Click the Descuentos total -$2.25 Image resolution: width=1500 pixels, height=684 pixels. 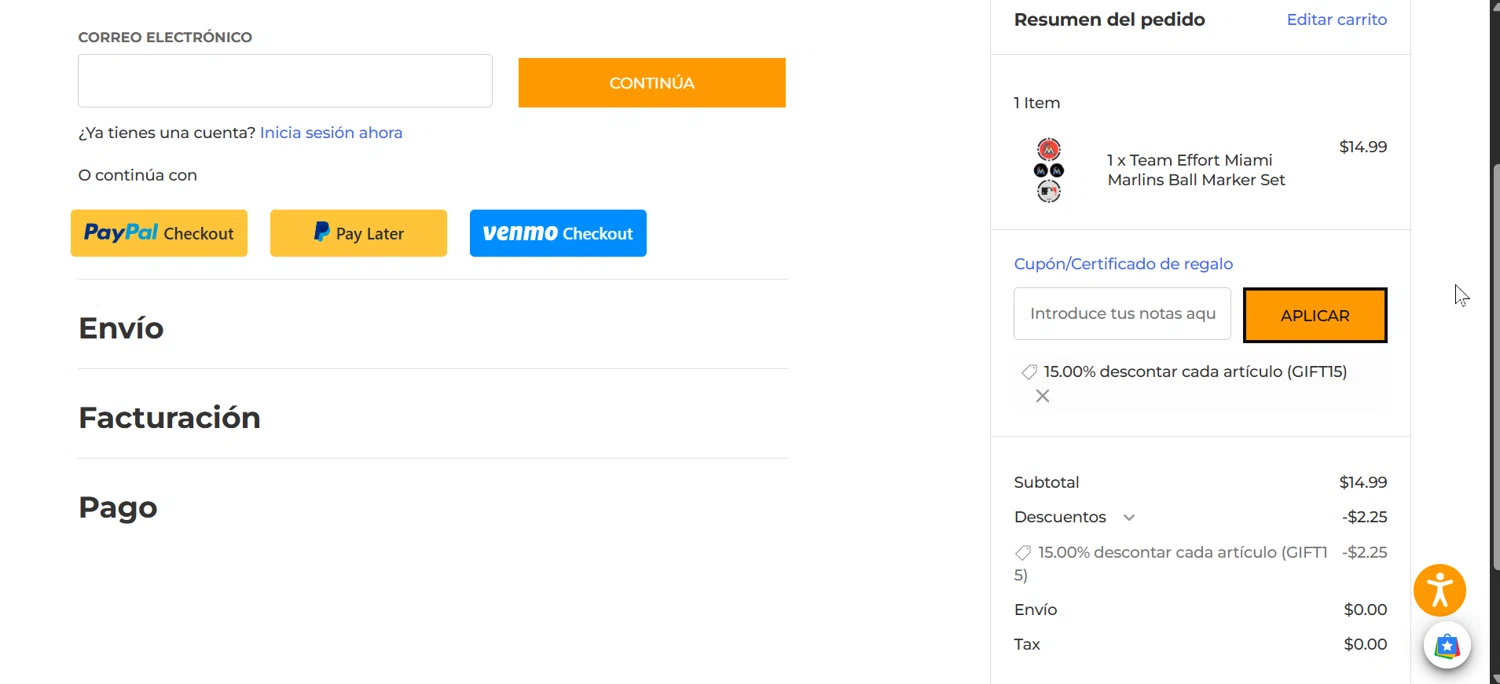1364,517
